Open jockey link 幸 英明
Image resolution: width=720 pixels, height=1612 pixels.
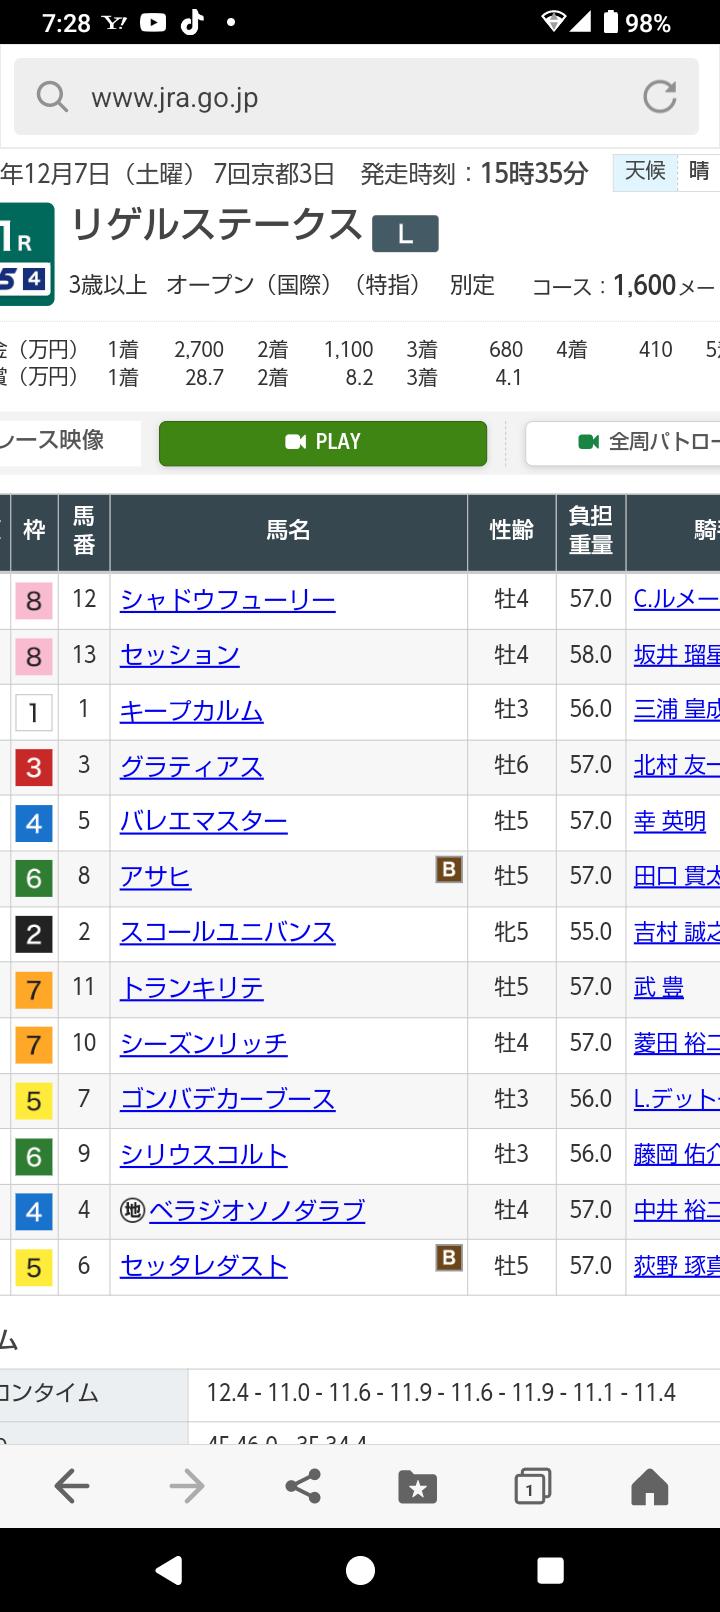[x=670, y=822]
